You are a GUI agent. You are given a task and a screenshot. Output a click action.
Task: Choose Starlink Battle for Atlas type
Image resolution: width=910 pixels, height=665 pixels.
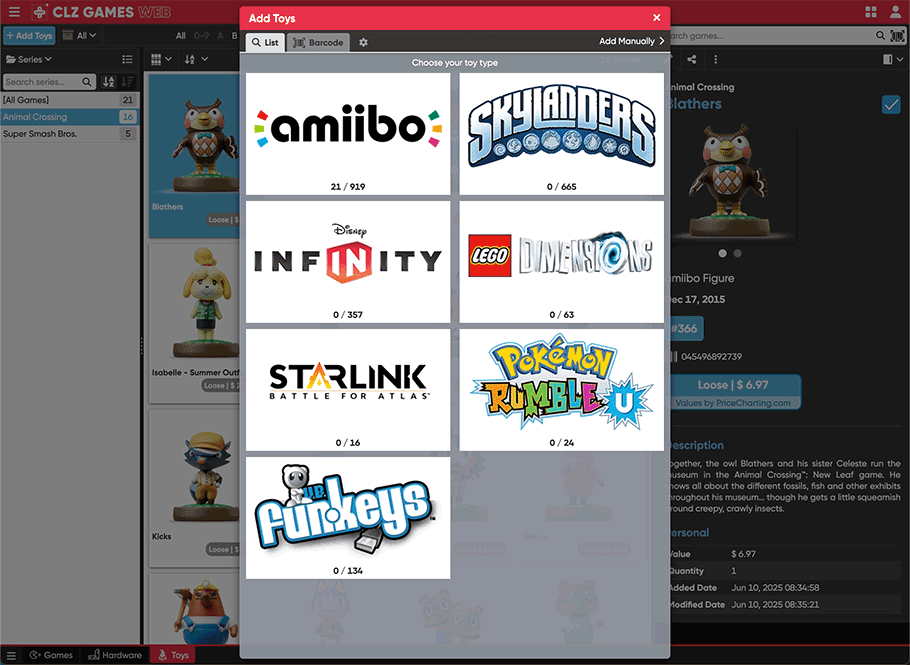coord(348,390)
